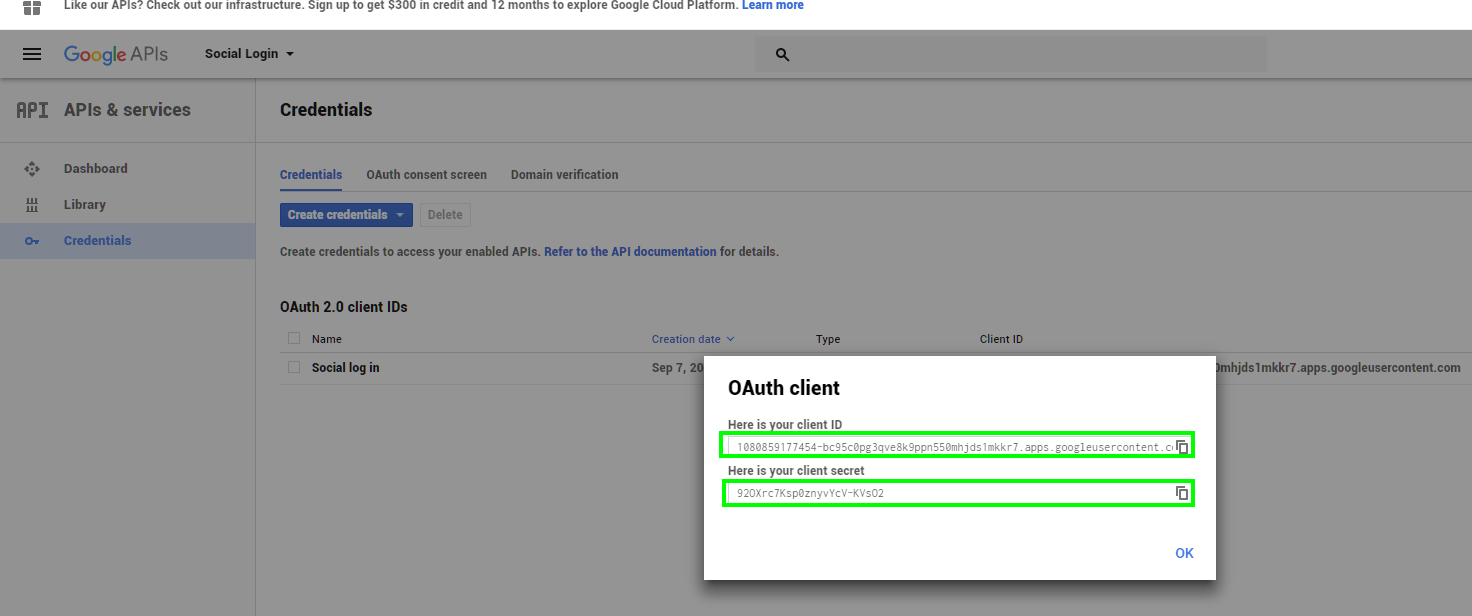Copy the client ID to clipboard
The image size is (1472, 616).
click(1182, 447)
